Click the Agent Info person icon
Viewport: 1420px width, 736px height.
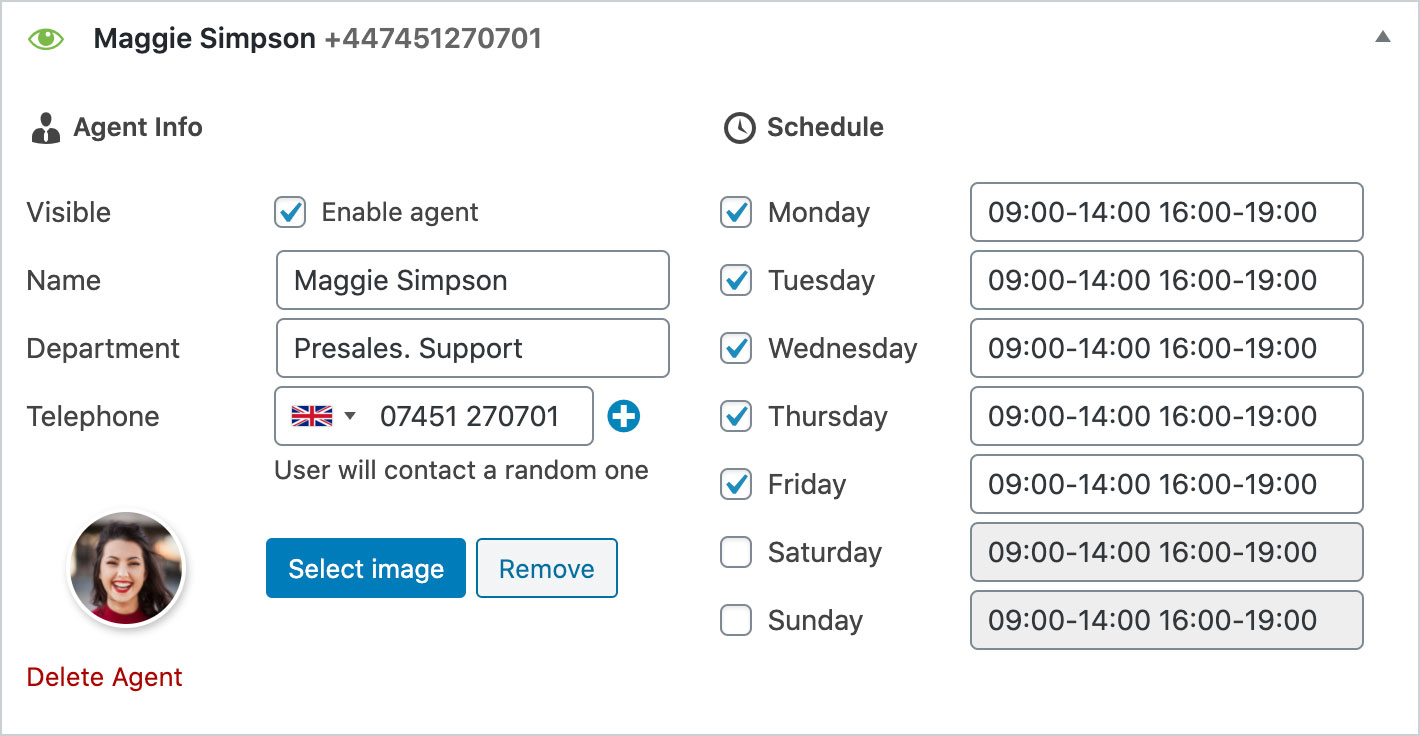(x=46, y=128)
